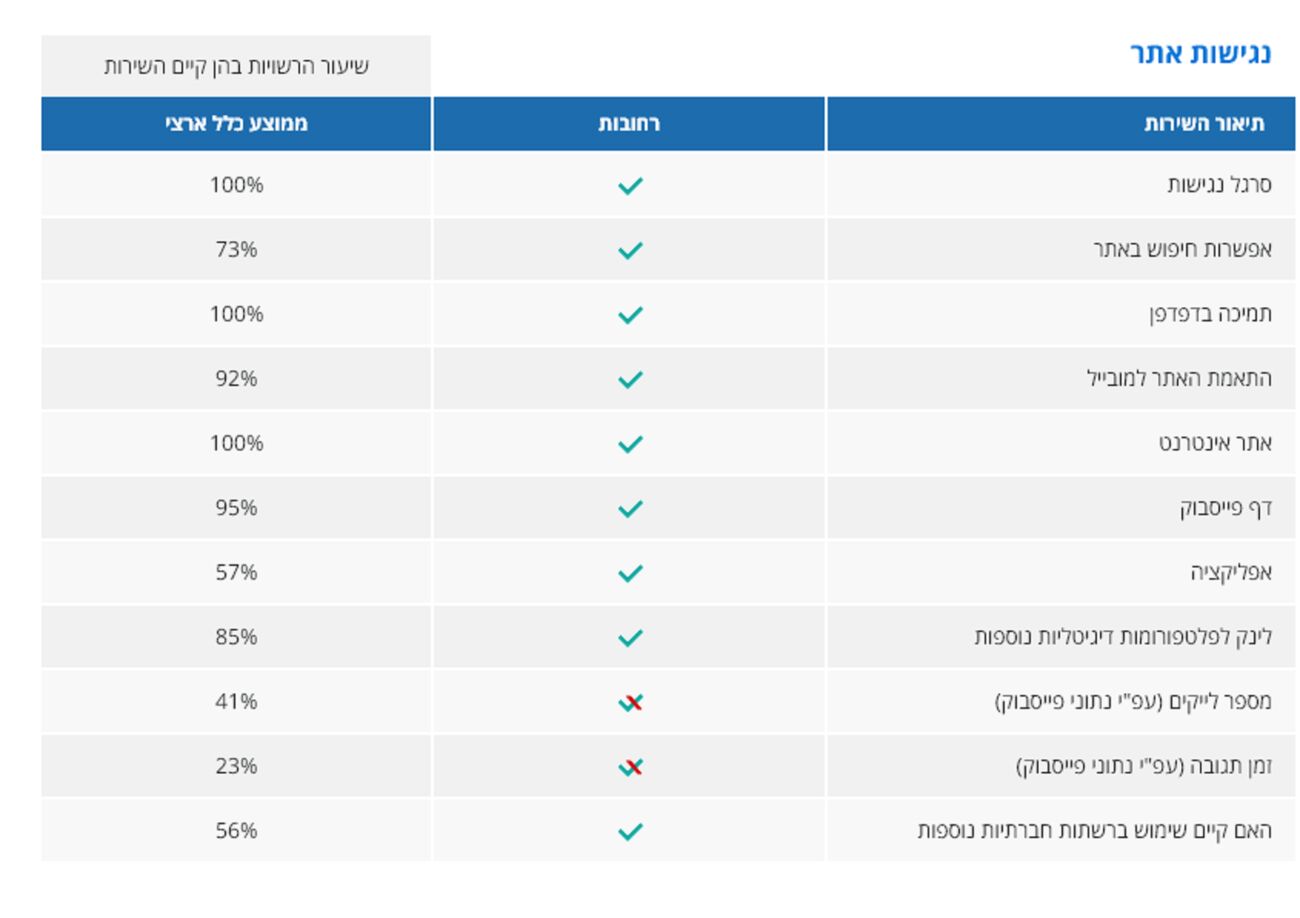This screenshot has height=918, width=1300.
Task: Click the checkmark for אפשרות חיפוש באתר
Action: click(630, 250)
